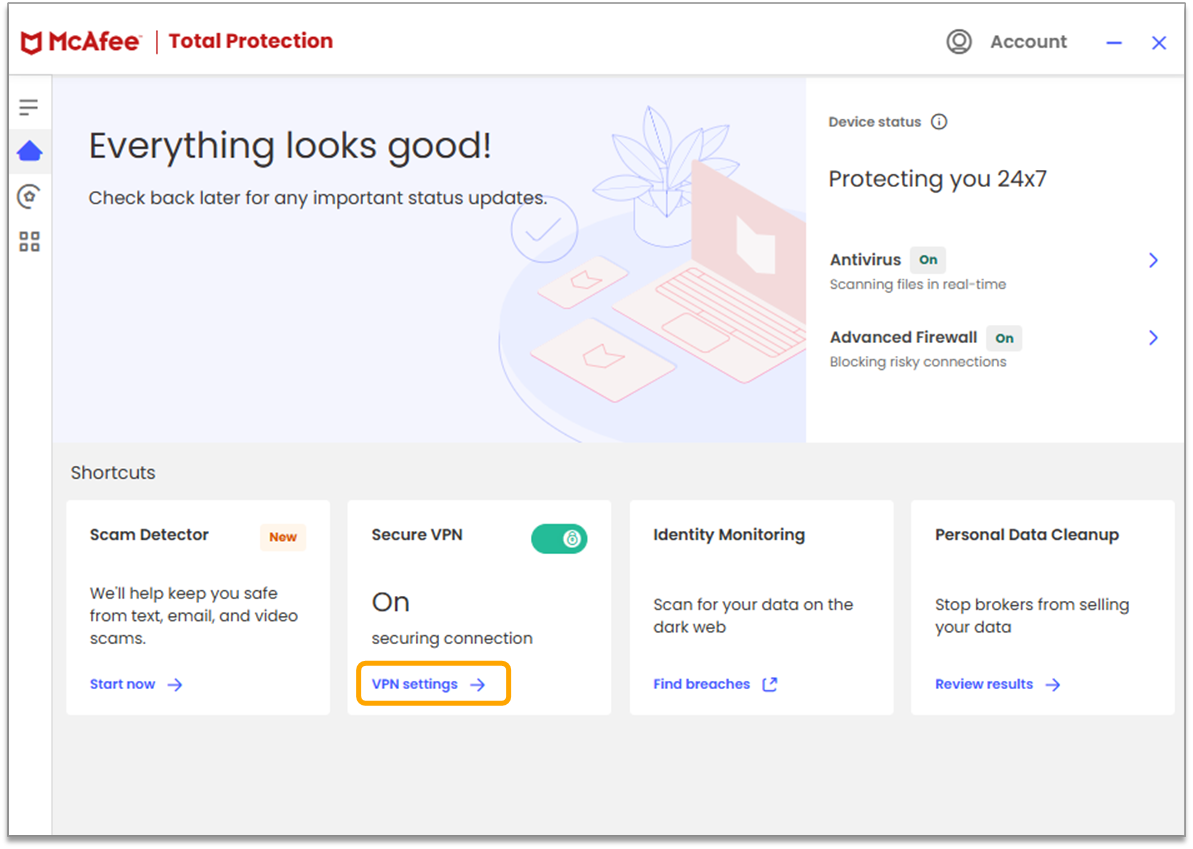The image size is (1193, 849).
Task: Open the apps grid sidebar icon
Action: coord(29,241)
